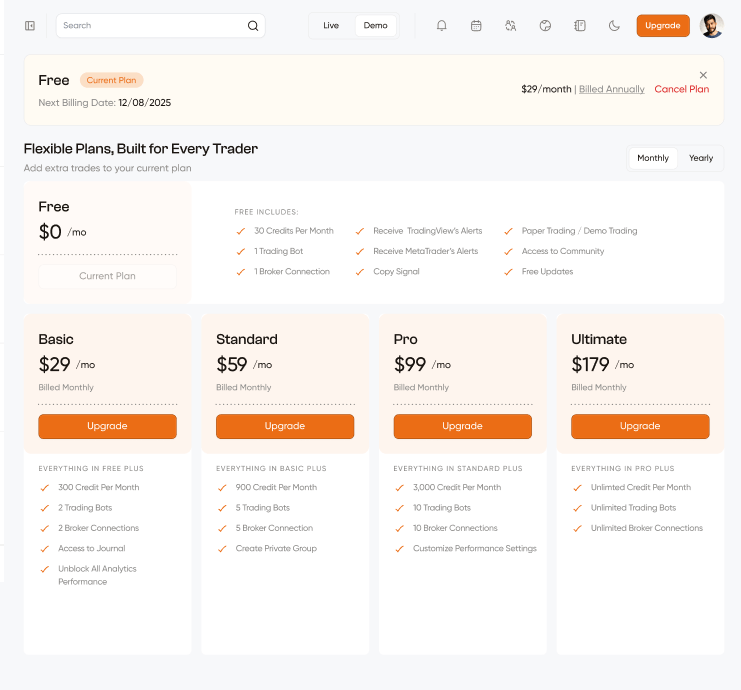
Task: Click the '30 Credits Per Month' feature
Action: coord(294,231)
